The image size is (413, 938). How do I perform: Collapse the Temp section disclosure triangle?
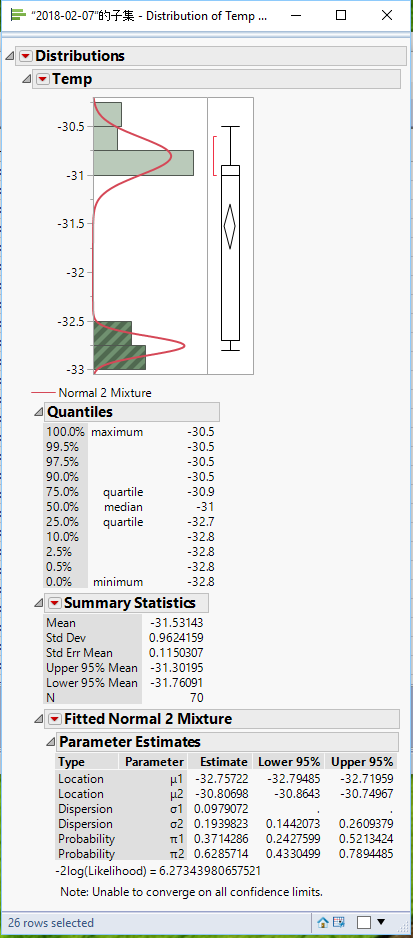(27, 79)
